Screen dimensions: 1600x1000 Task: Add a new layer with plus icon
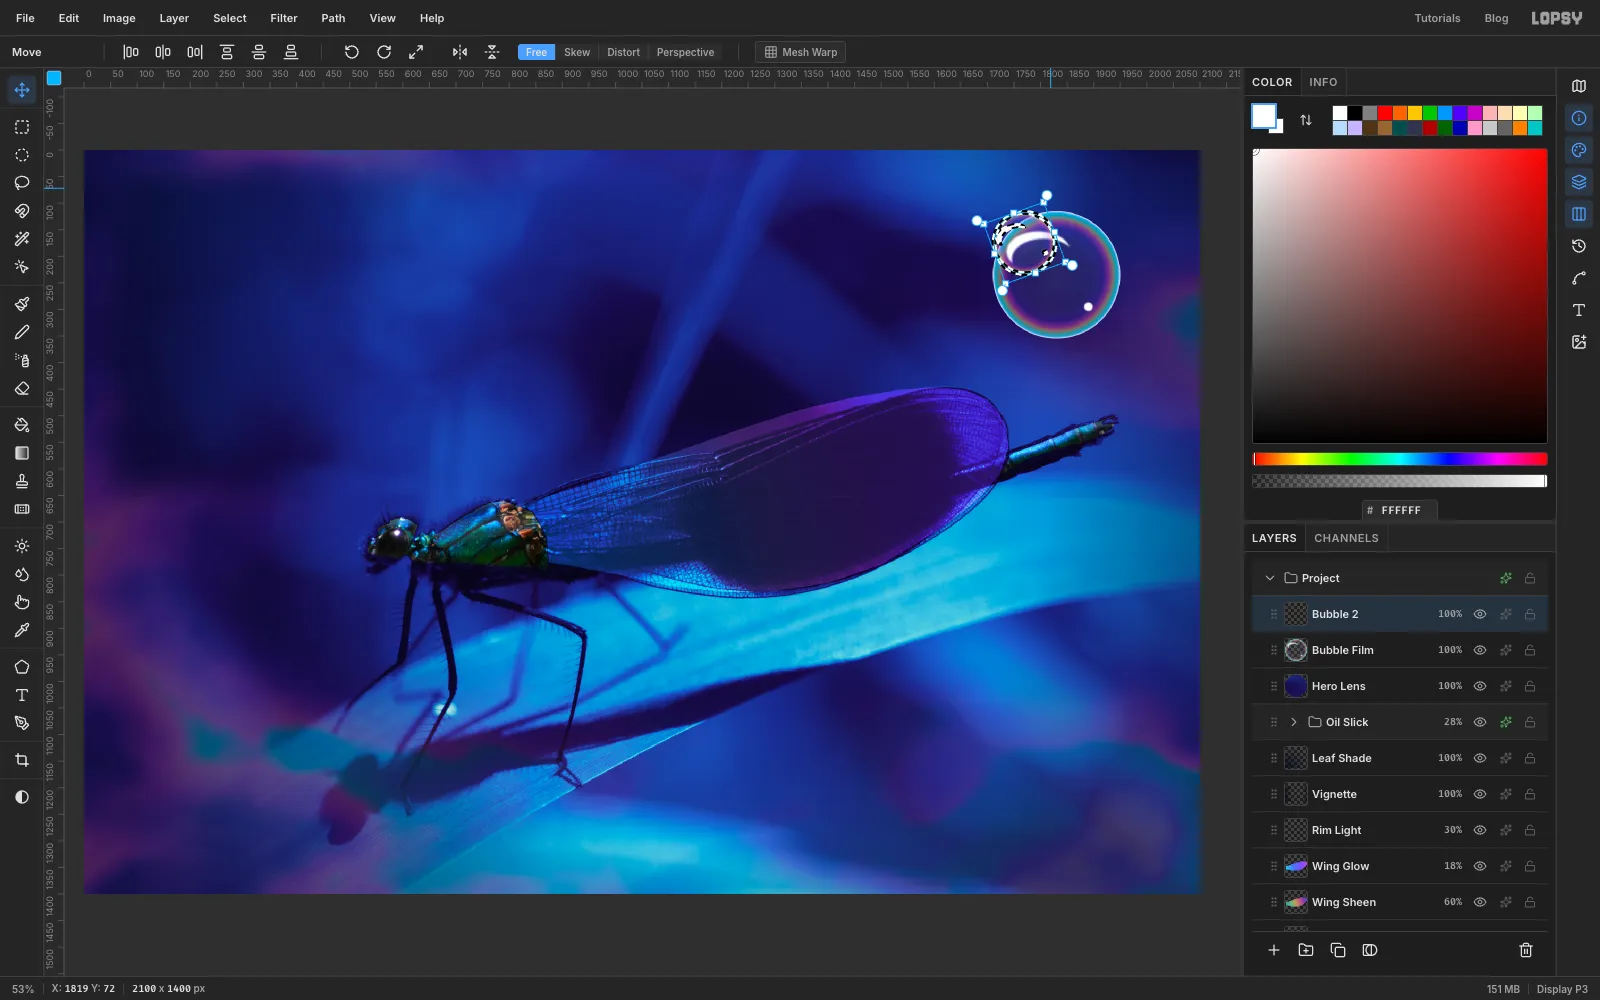pos(1274,950)
